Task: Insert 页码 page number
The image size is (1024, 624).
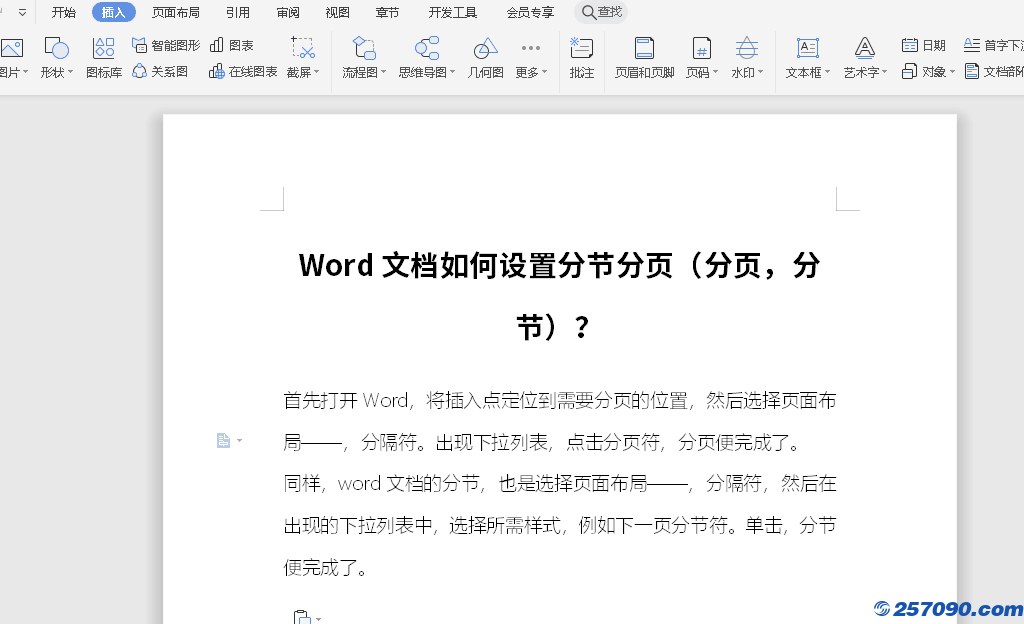Action: click(x=701, y=57)
